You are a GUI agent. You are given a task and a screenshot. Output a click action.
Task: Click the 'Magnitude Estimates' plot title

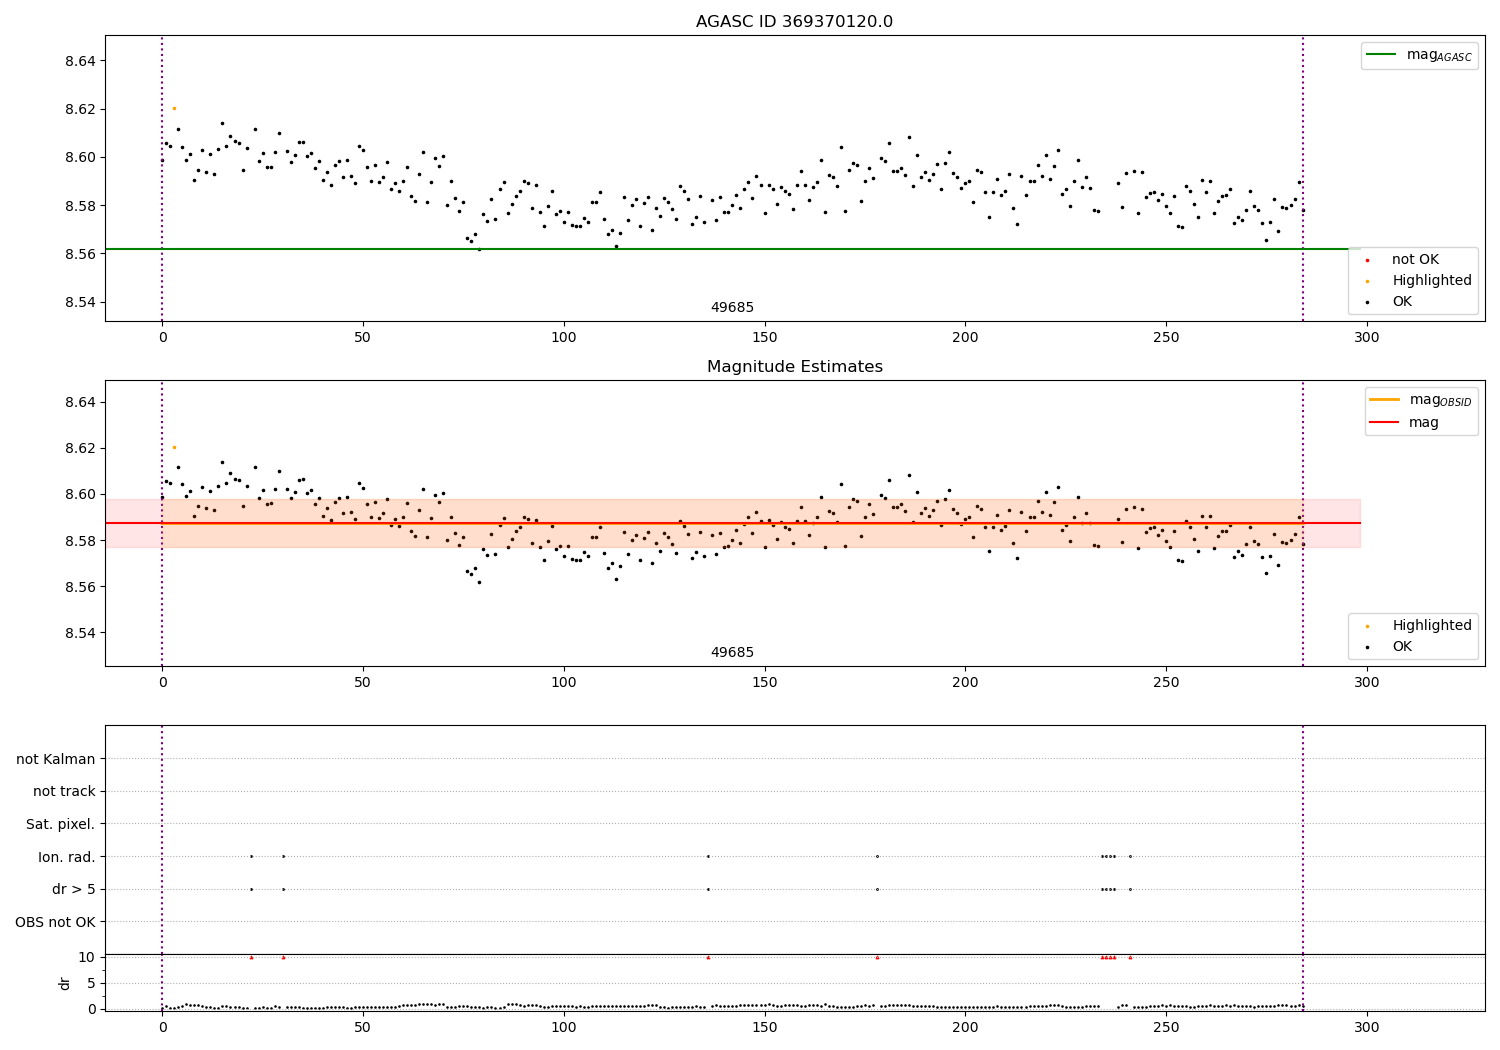(x=794, y=367)
